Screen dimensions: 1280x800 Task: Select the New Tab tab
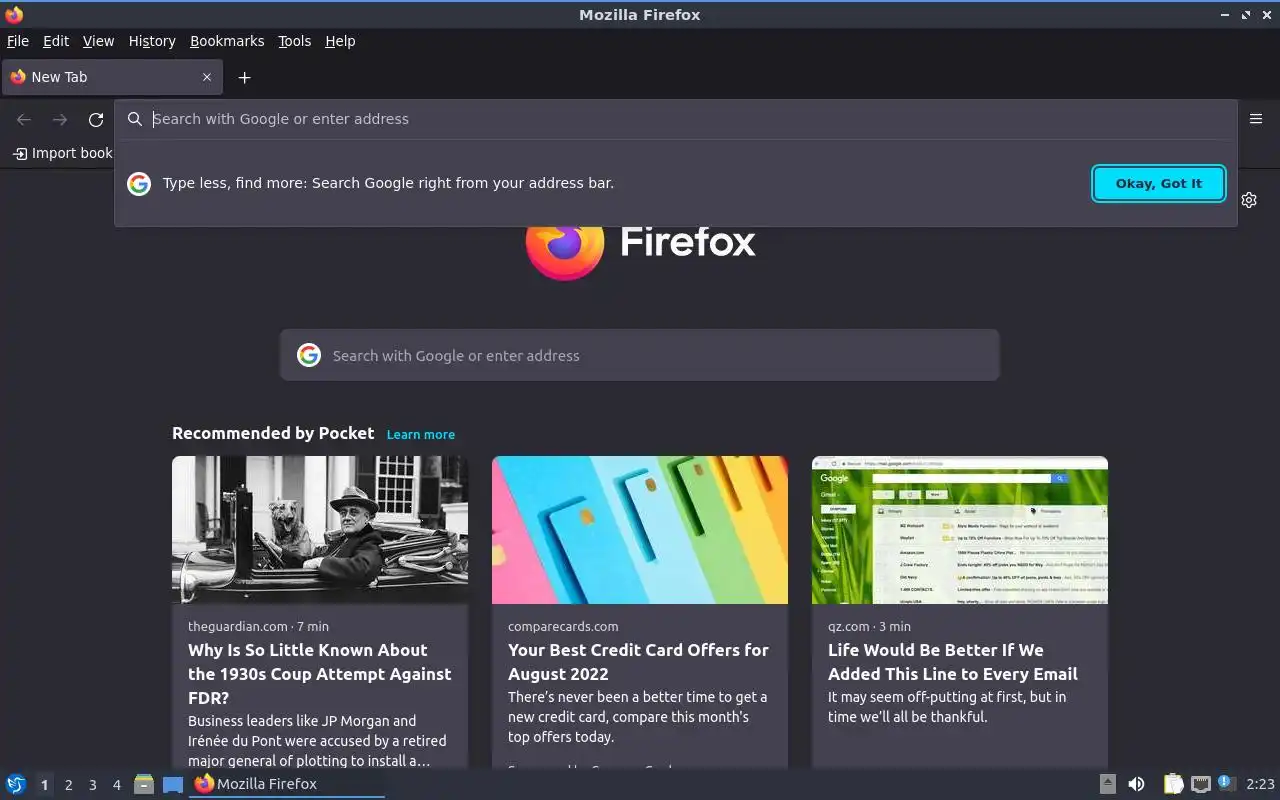pos(111,77)
